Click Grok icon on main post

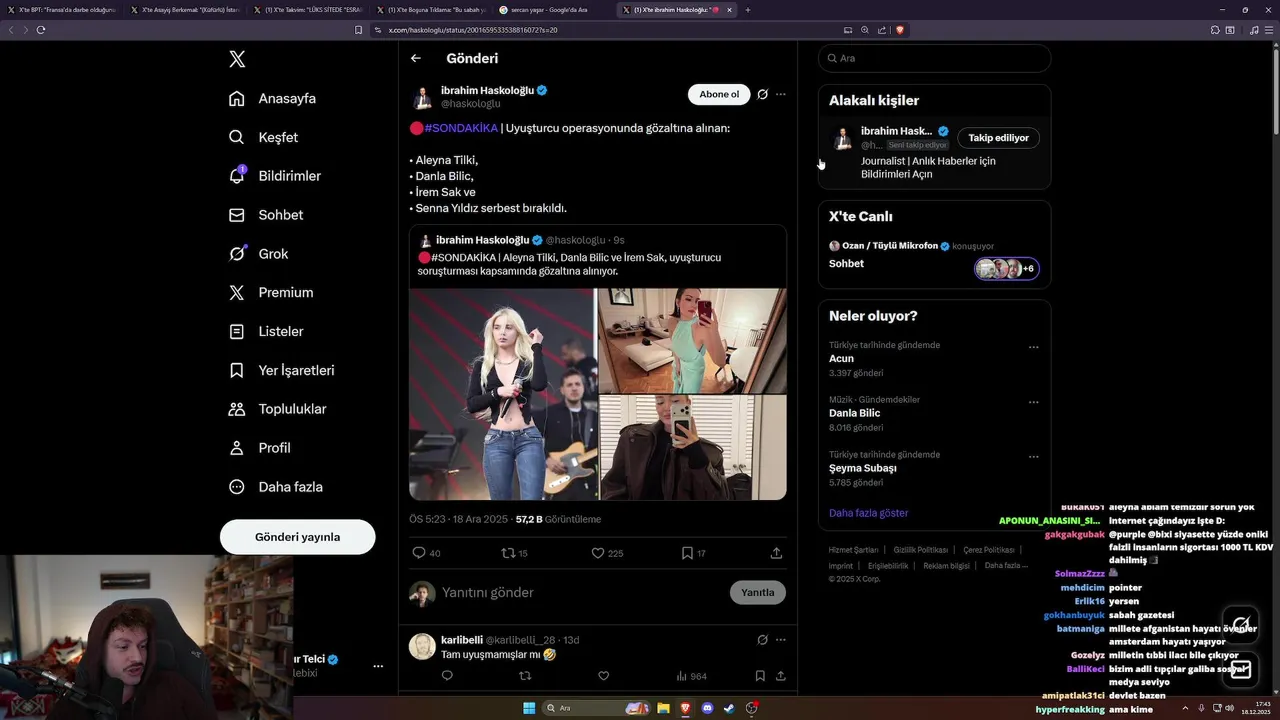pos(763,94)
